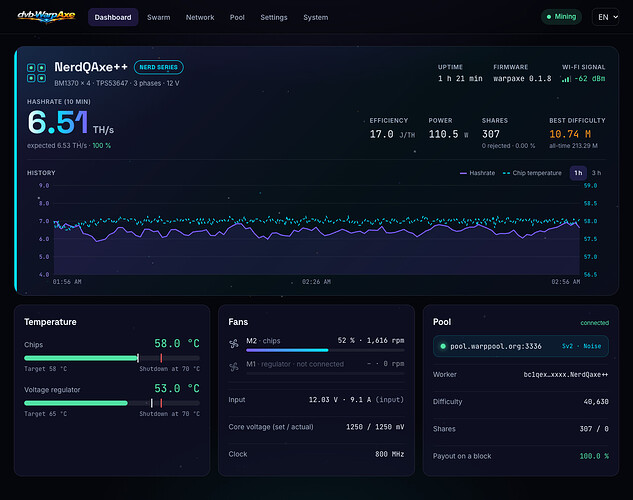
Task: Click the expected 6.53 TH/s text
Action: [x=57, y=146]
